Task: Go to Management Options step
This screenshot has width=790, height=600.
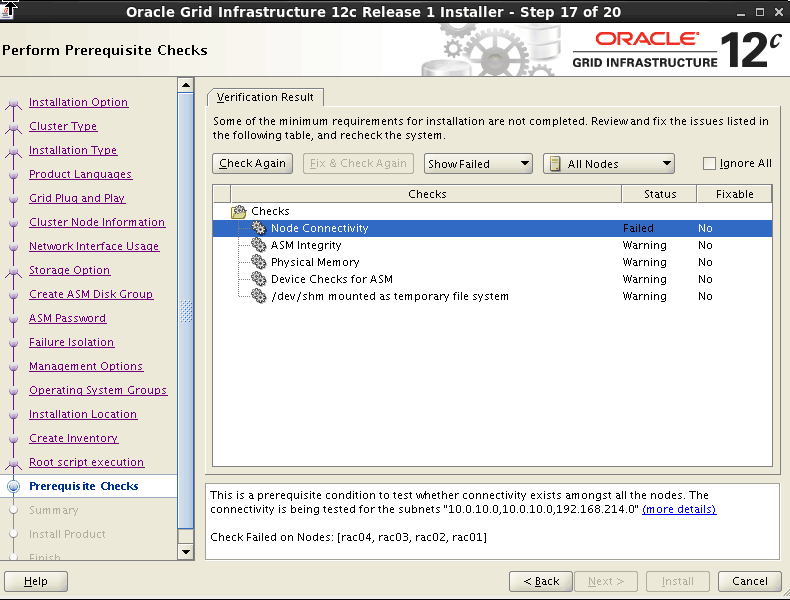Action: point(86,366)
